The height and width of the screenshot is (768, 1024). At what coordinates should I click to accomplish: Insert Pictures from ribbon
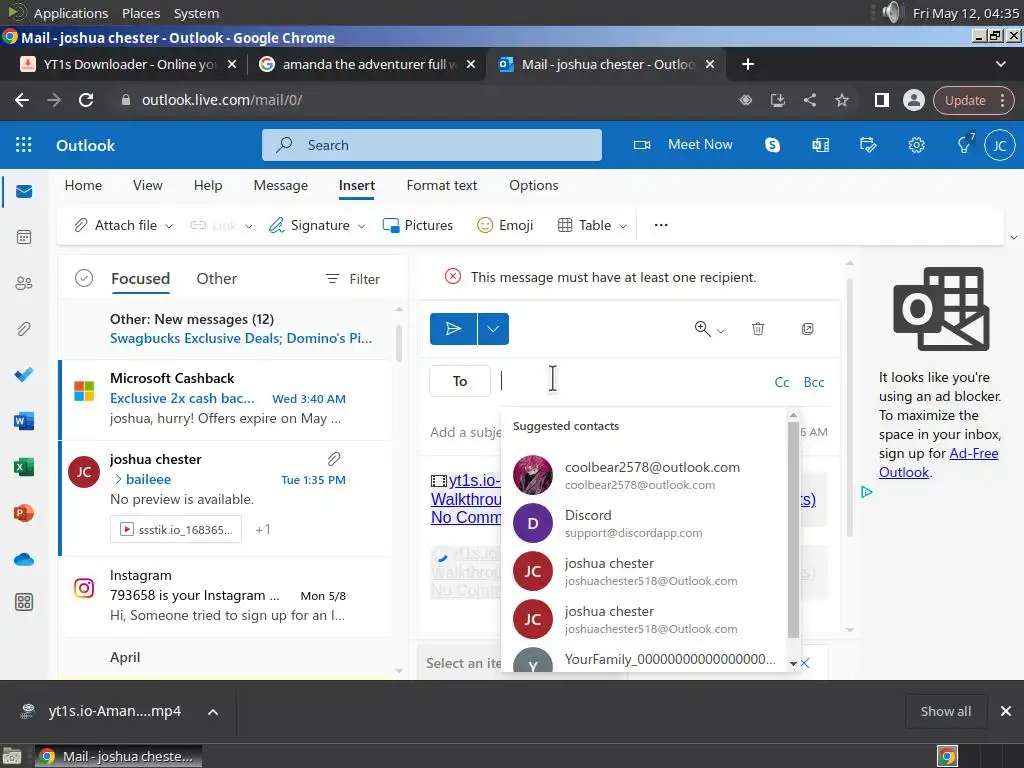pos(418,225)
